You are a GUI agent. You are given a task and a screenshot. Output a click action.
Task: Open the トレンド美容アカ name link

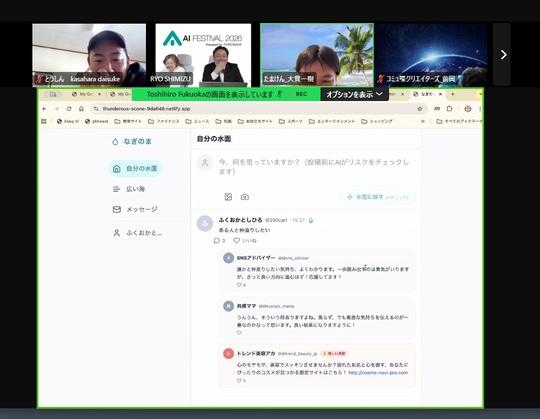[256, 353]
